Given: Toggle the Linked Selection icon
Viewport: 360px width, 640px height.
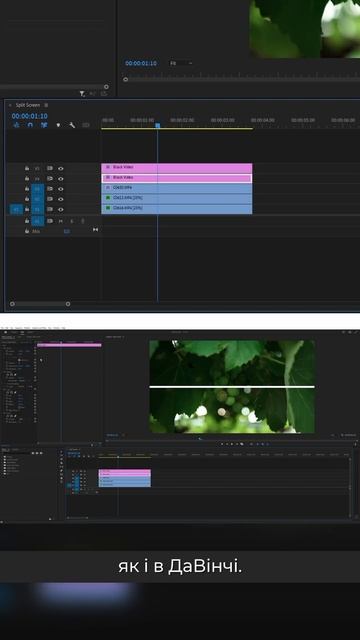Looking at the screenshot, I should point(44,125).
